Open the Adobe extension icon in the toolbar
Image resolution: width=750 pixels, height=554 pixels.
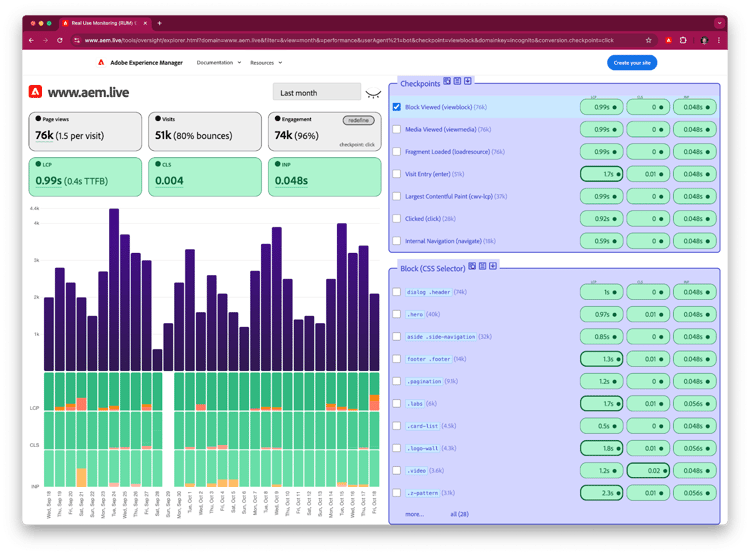tap(669, 40)
